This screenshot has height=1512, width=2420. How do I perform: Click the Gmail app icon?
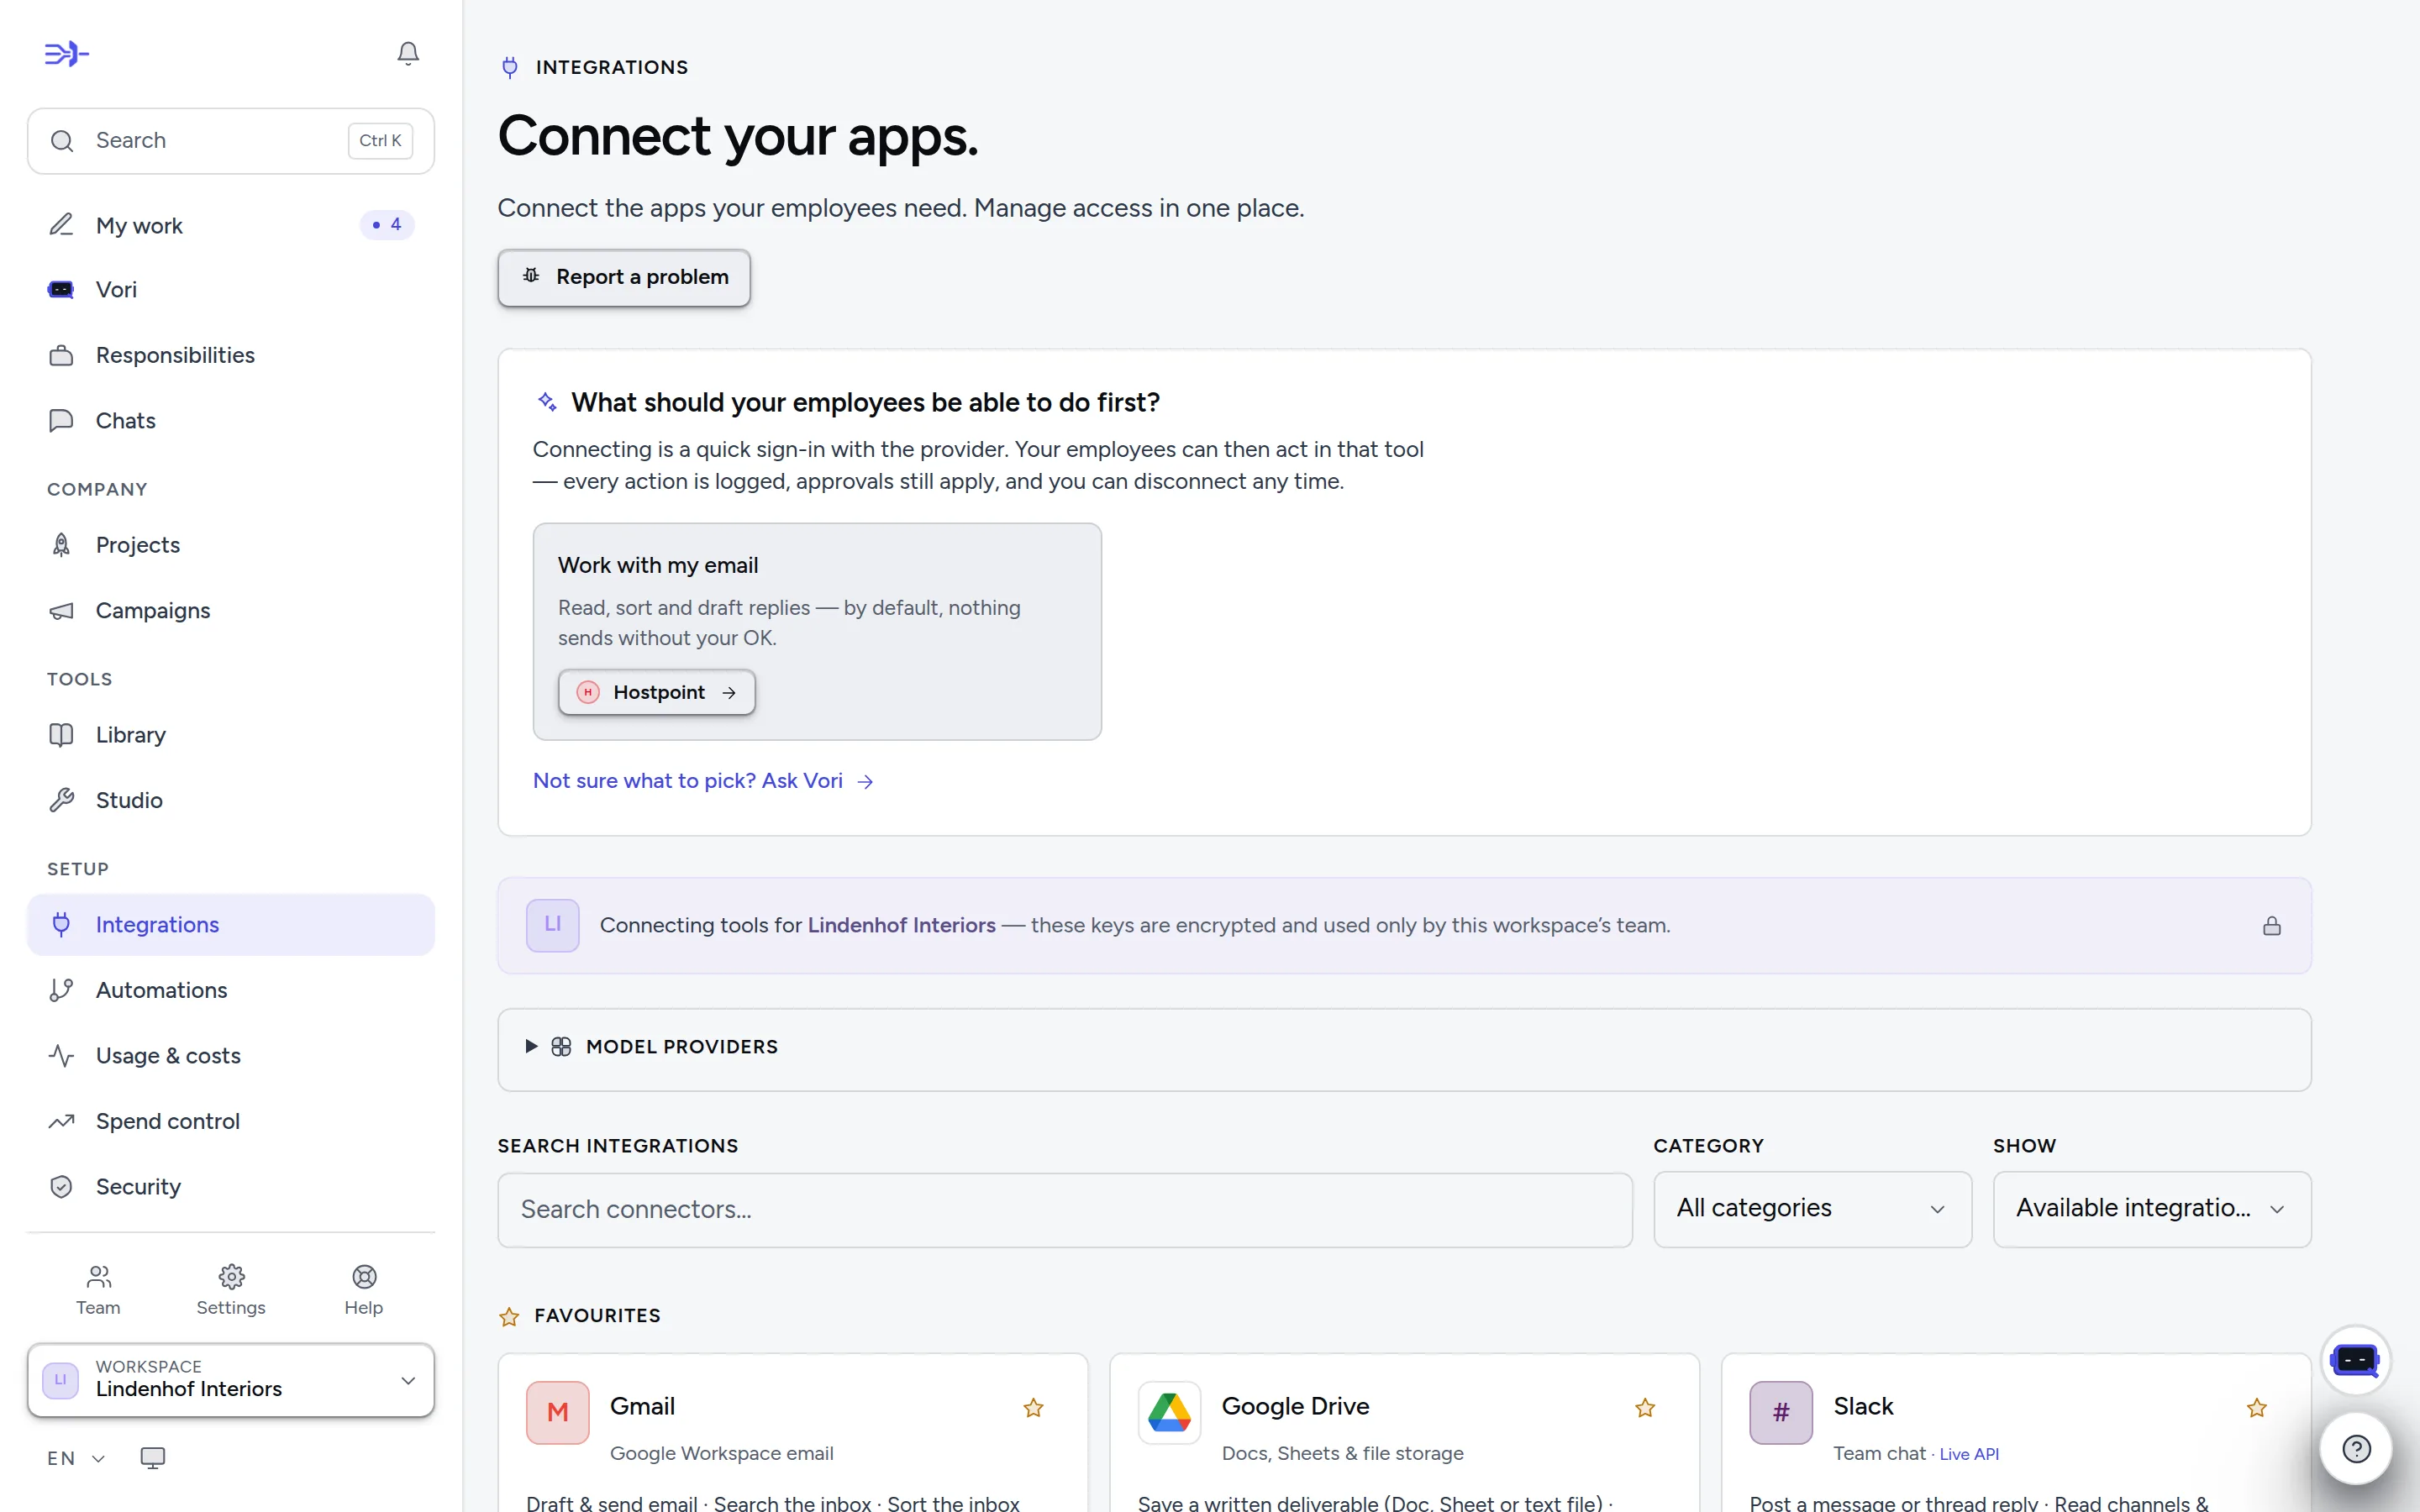tap(558, 1412)
